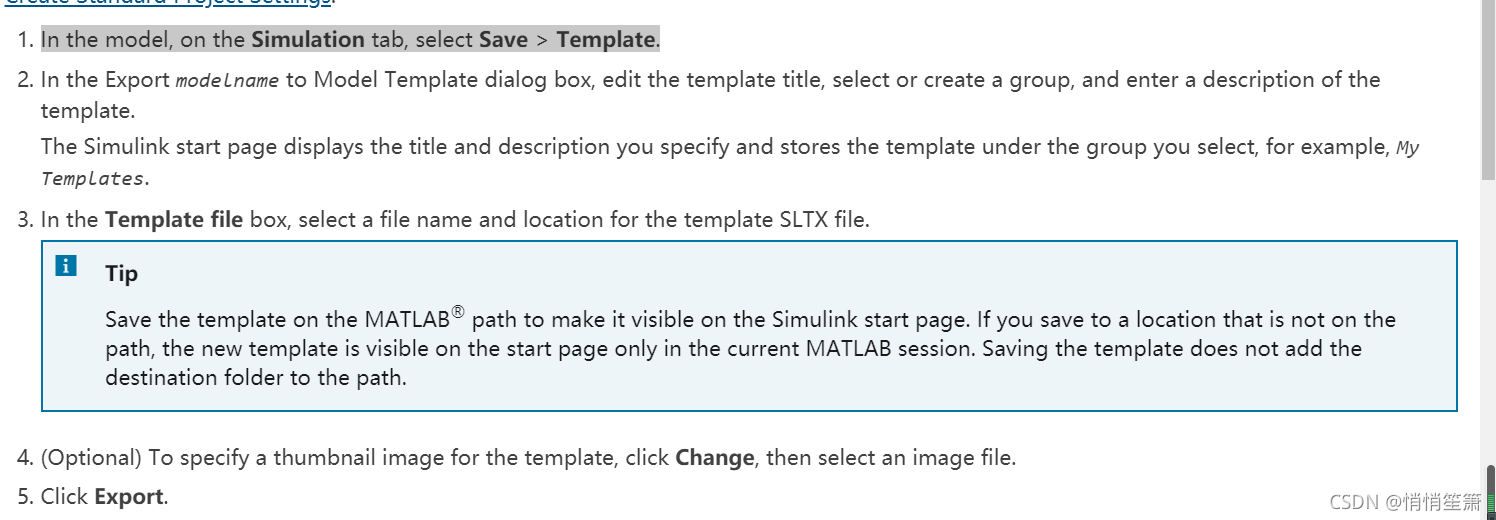Screen dimensions: 1496x520
Task: Click the step 2 dialog box instruction
Action: [x=710, y=94]
